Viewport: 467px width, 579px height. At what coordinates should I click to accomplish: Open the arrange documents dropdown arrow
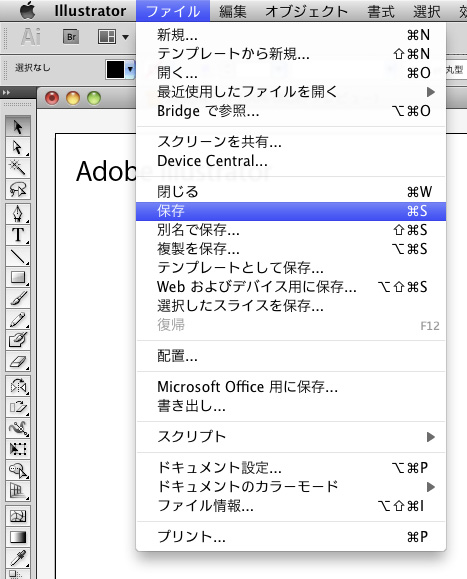[x=125, y=37]
